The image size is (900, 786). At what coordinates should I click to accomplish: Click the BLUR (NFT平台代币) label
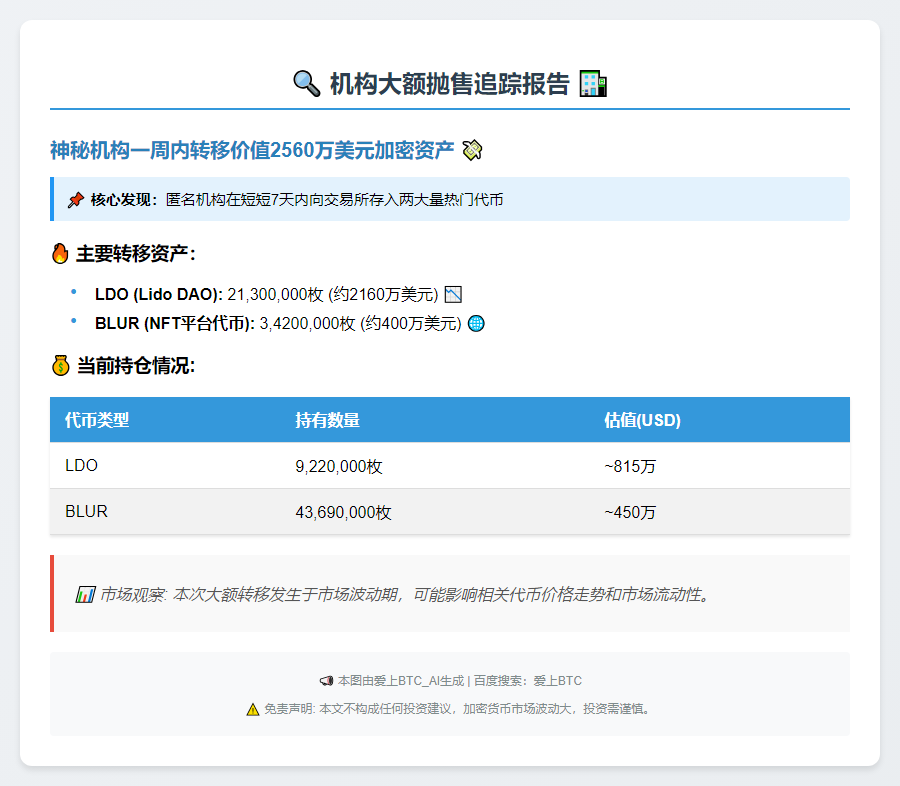tap(174, 323)
